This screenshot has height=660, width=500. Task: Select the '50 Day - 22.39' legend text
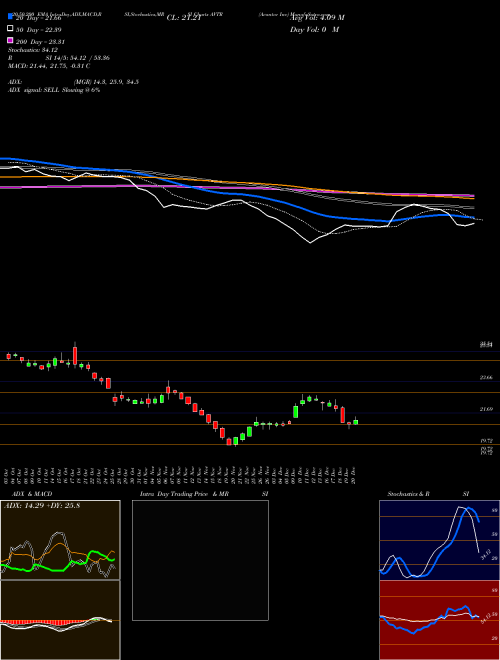[40, 30]
